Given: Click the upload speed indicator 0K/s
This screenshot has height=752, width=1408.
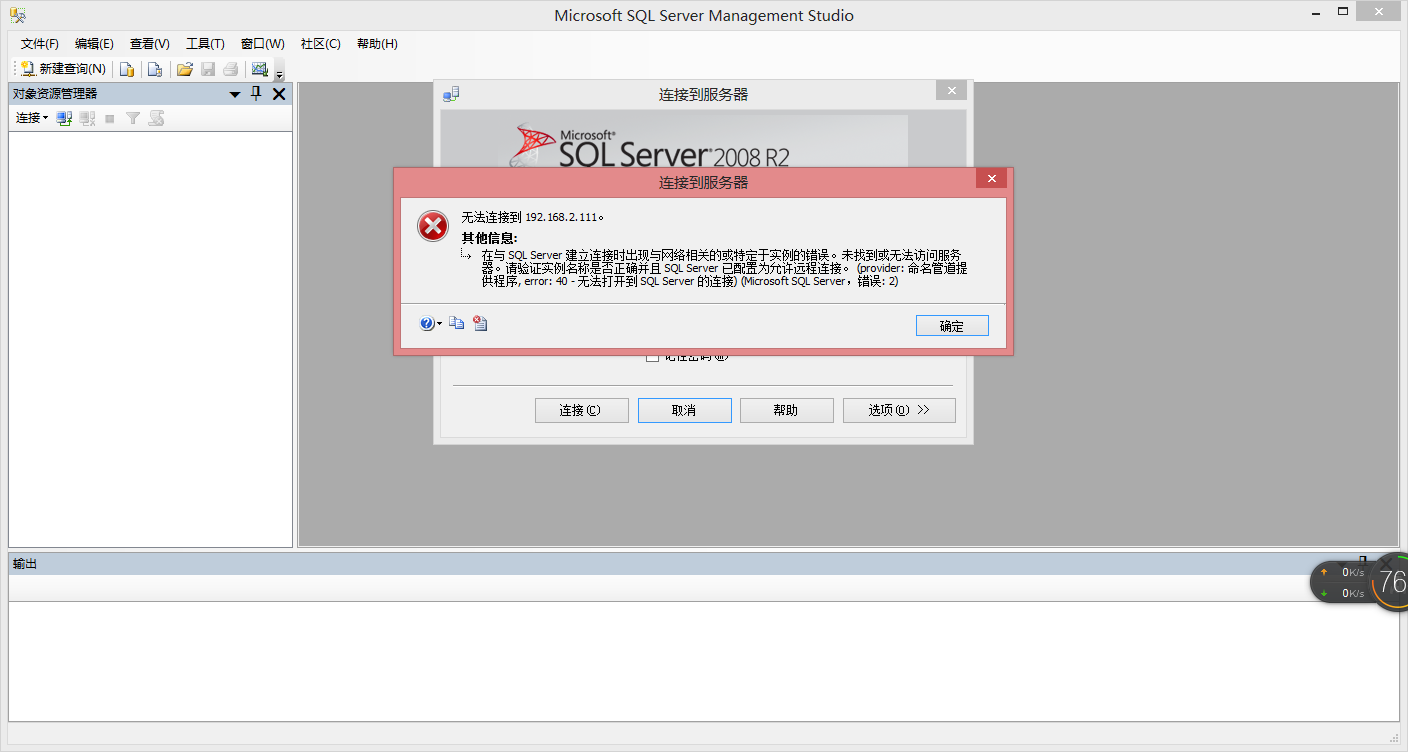Looking at the screenshot, I should pyautogui.click(x=1343, y=572).
